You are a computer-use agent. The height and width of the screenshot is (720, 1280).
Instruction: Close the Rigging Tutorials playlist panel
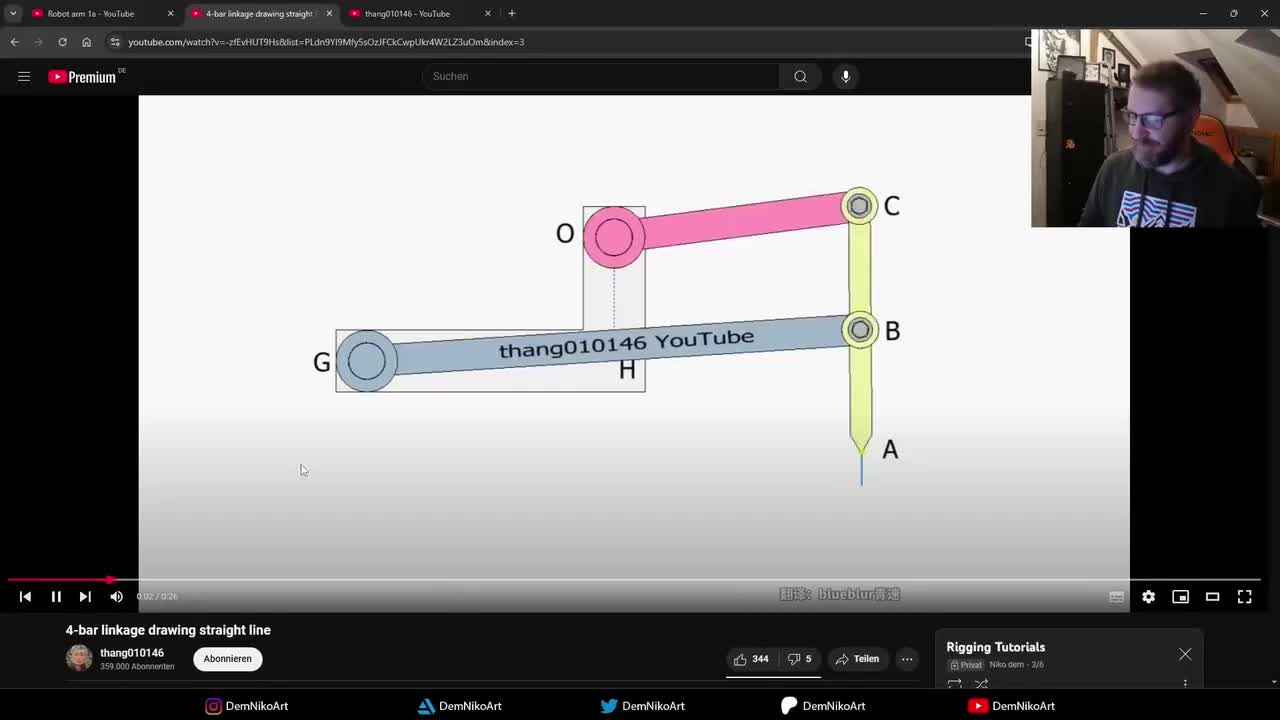pyautogui.click(x=1185, y=654)
